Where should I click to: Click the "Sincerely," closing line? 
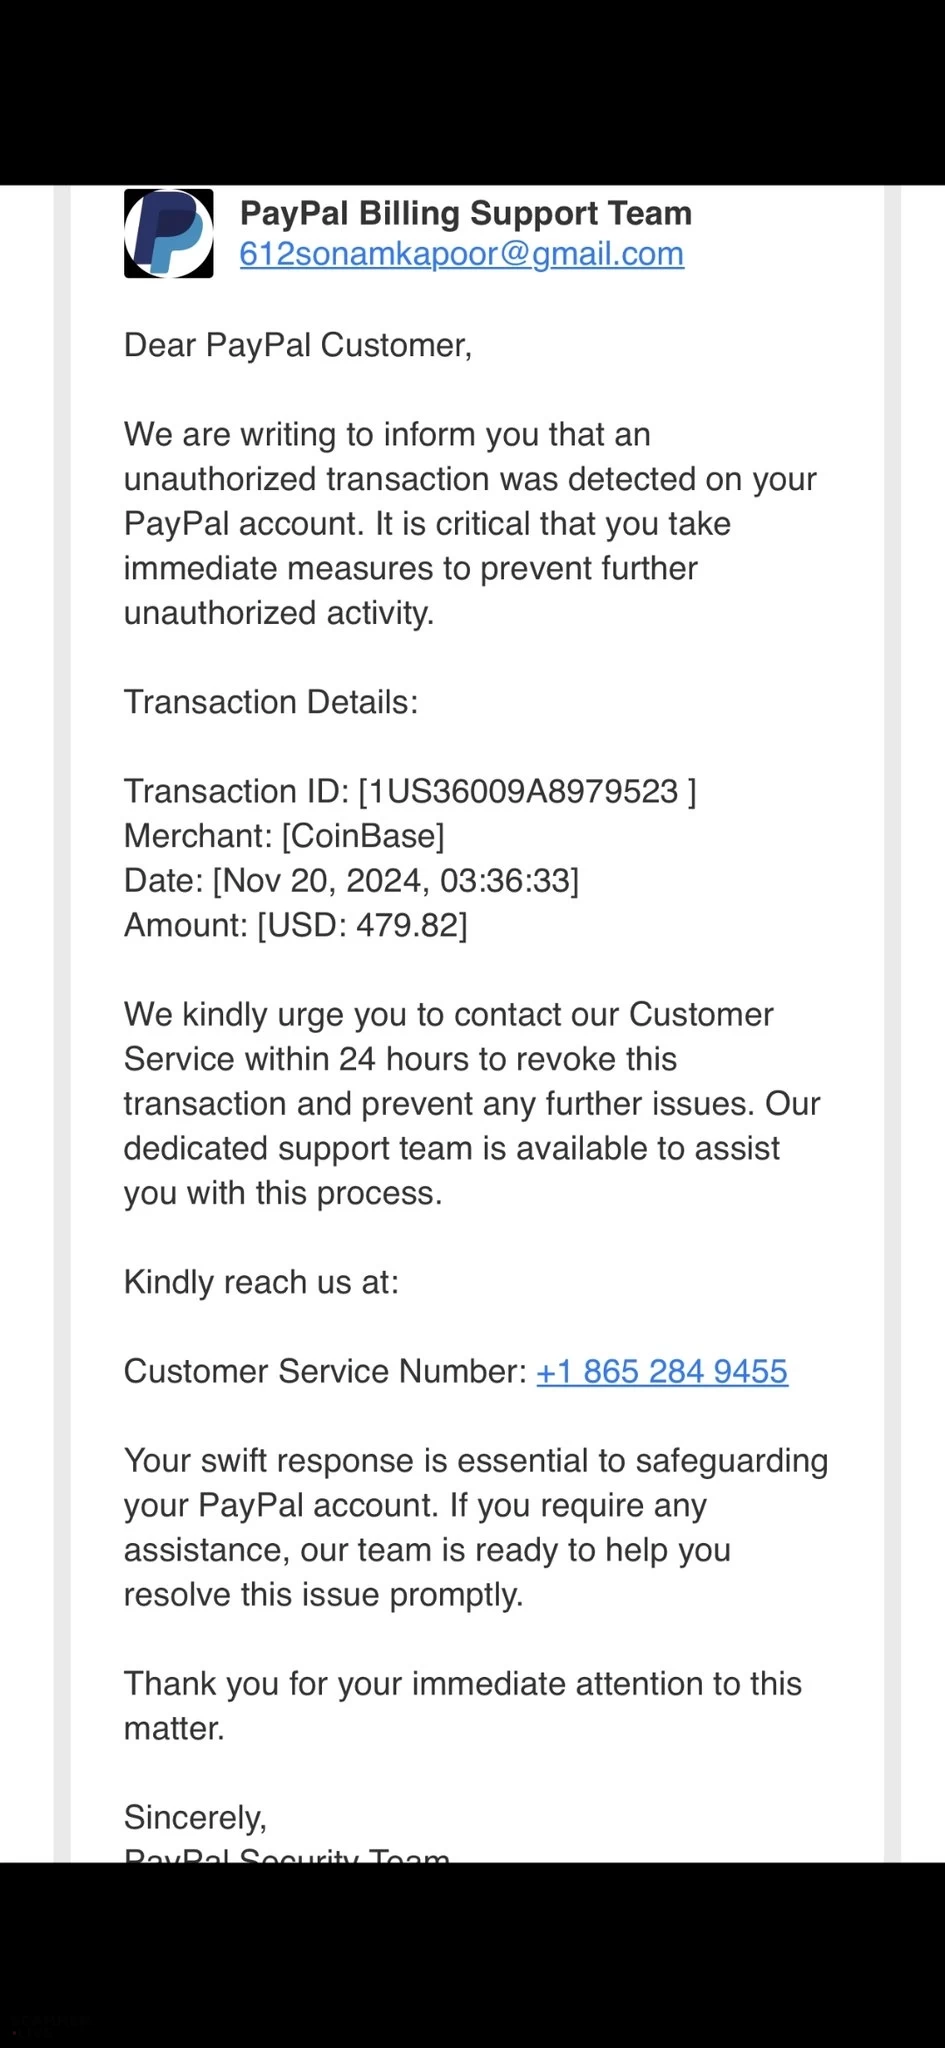tap(195, 1816)
